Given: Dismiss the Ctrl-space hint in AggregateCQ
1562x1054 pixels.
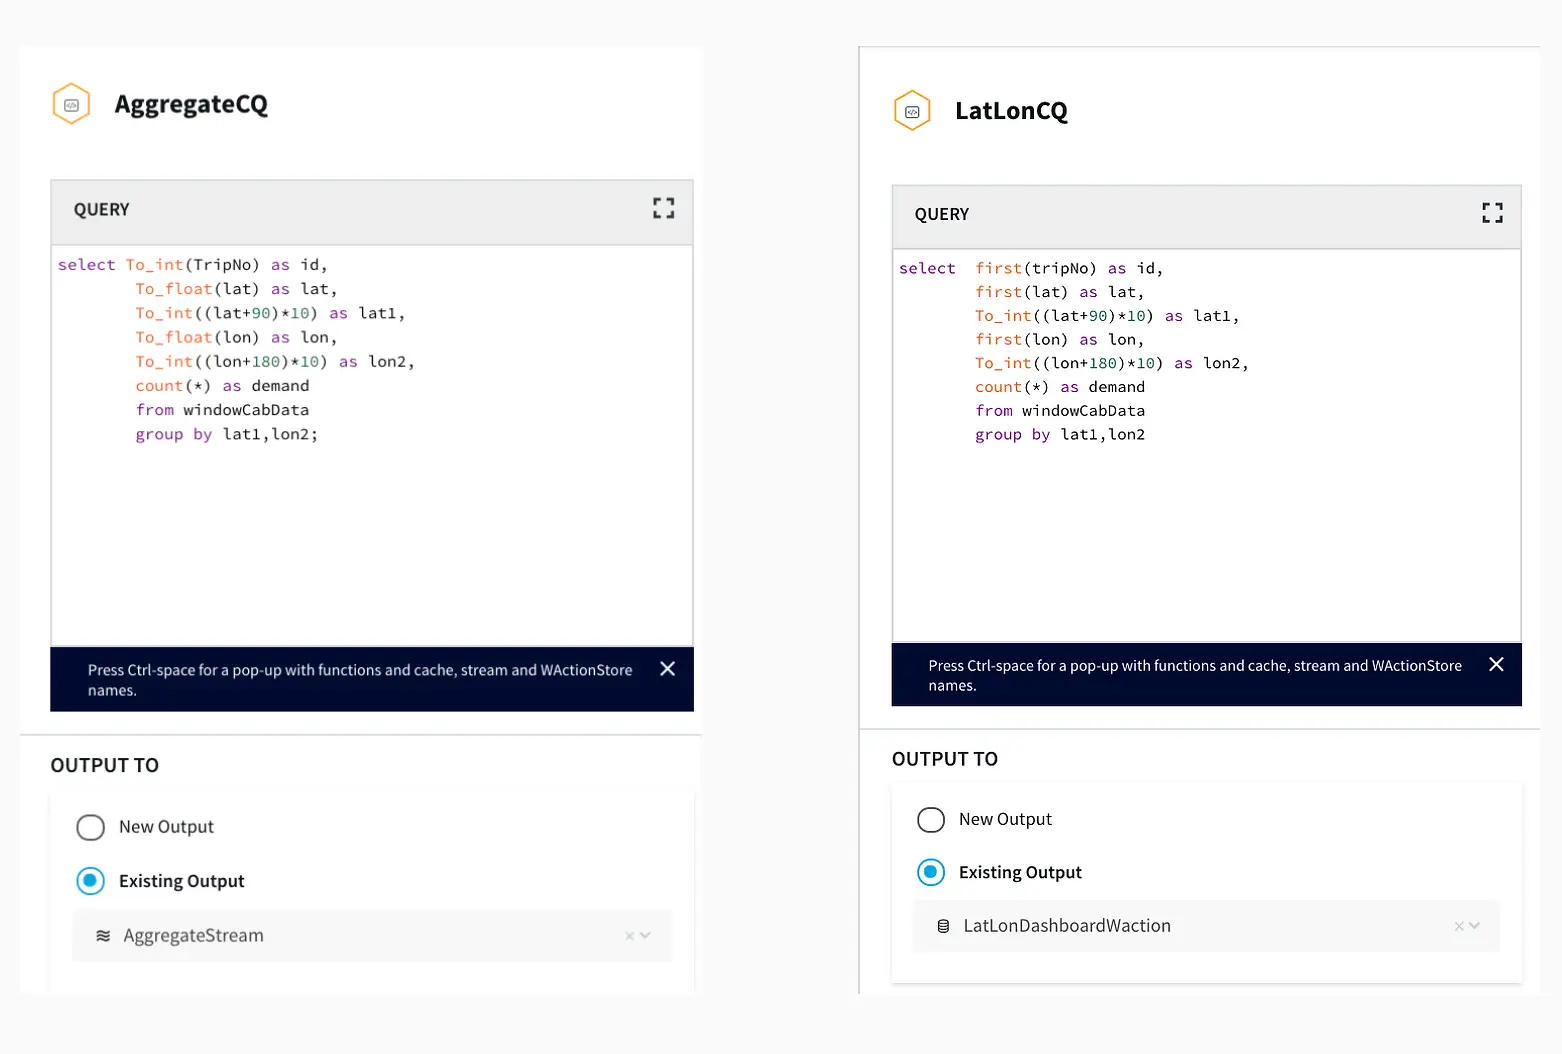Looking at the screenshot, I should [x=667, y=669].
